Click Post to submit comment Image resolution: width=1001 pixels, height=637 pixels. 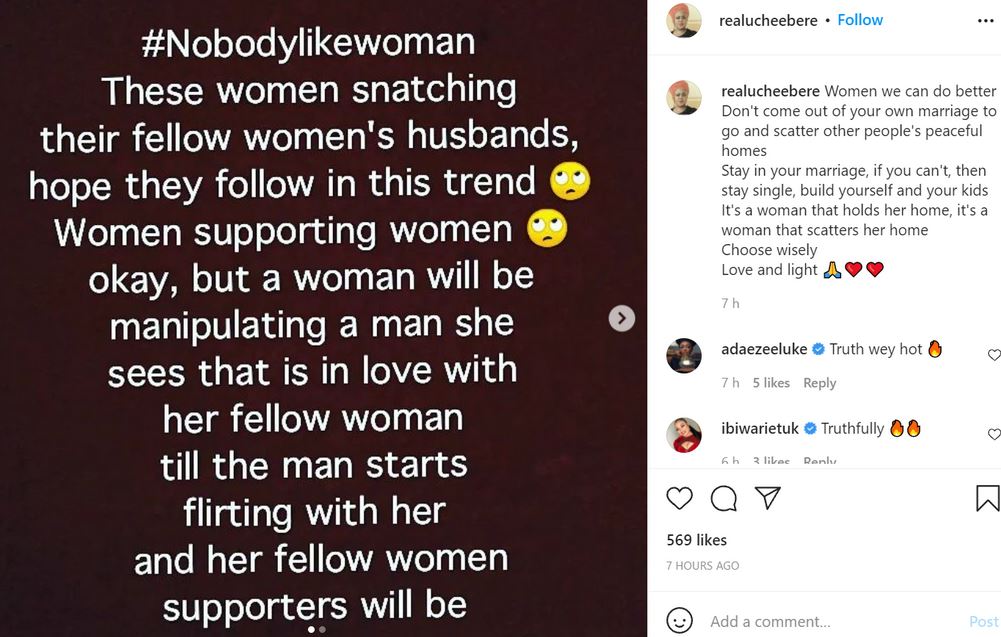coord(983,621)
